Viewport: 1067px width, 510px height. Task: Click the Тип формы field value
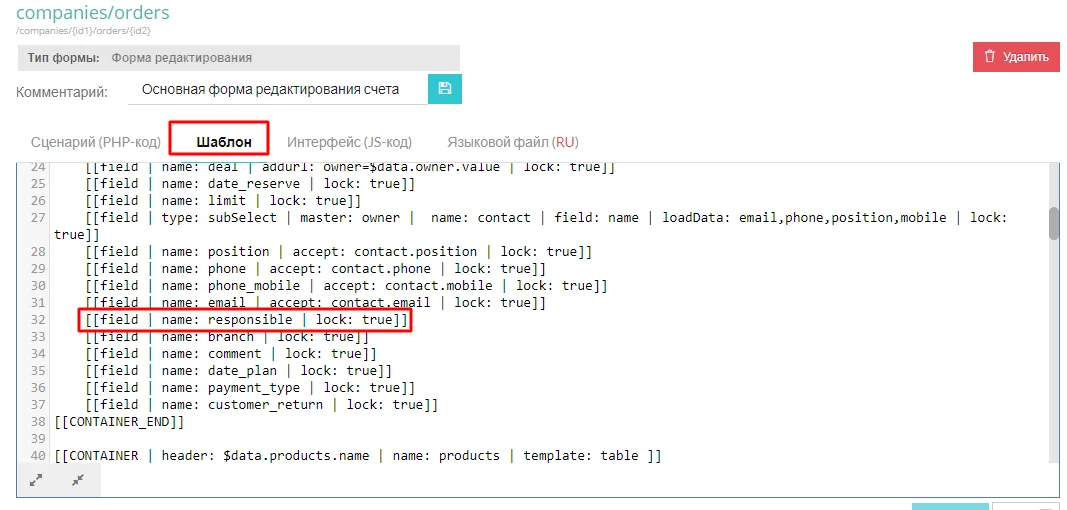point(182,58)
